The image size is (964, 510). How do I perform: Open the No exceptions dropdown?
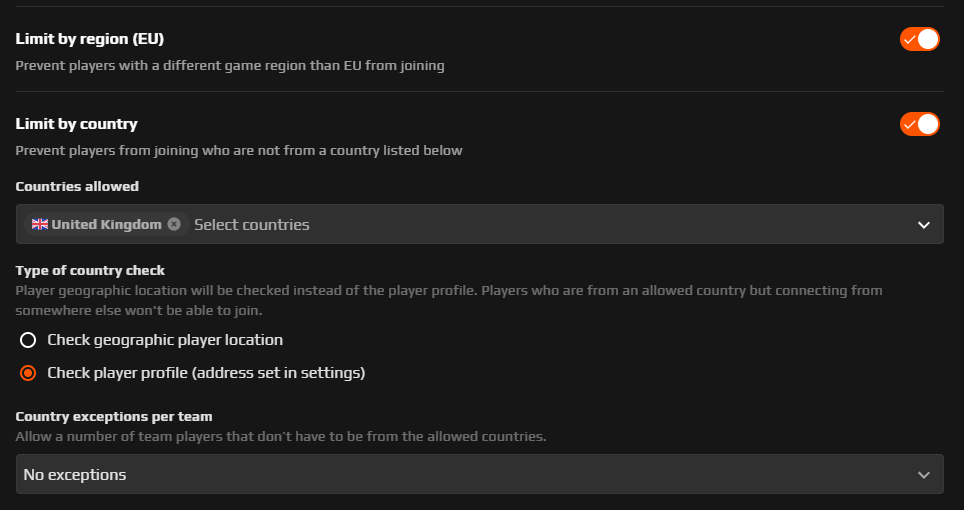click(480, 474)
